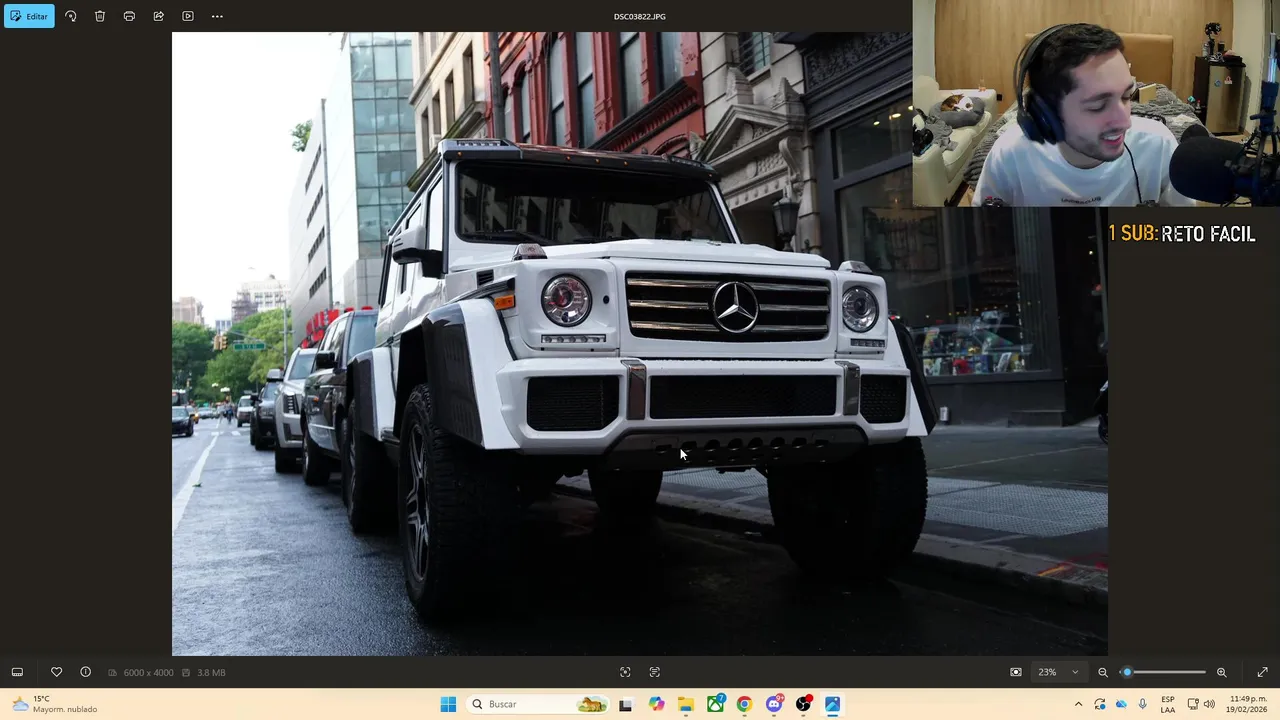Open Task View from the taskbar
Viewport: 1280px width, 720px height.
click(x=625, y=704)
